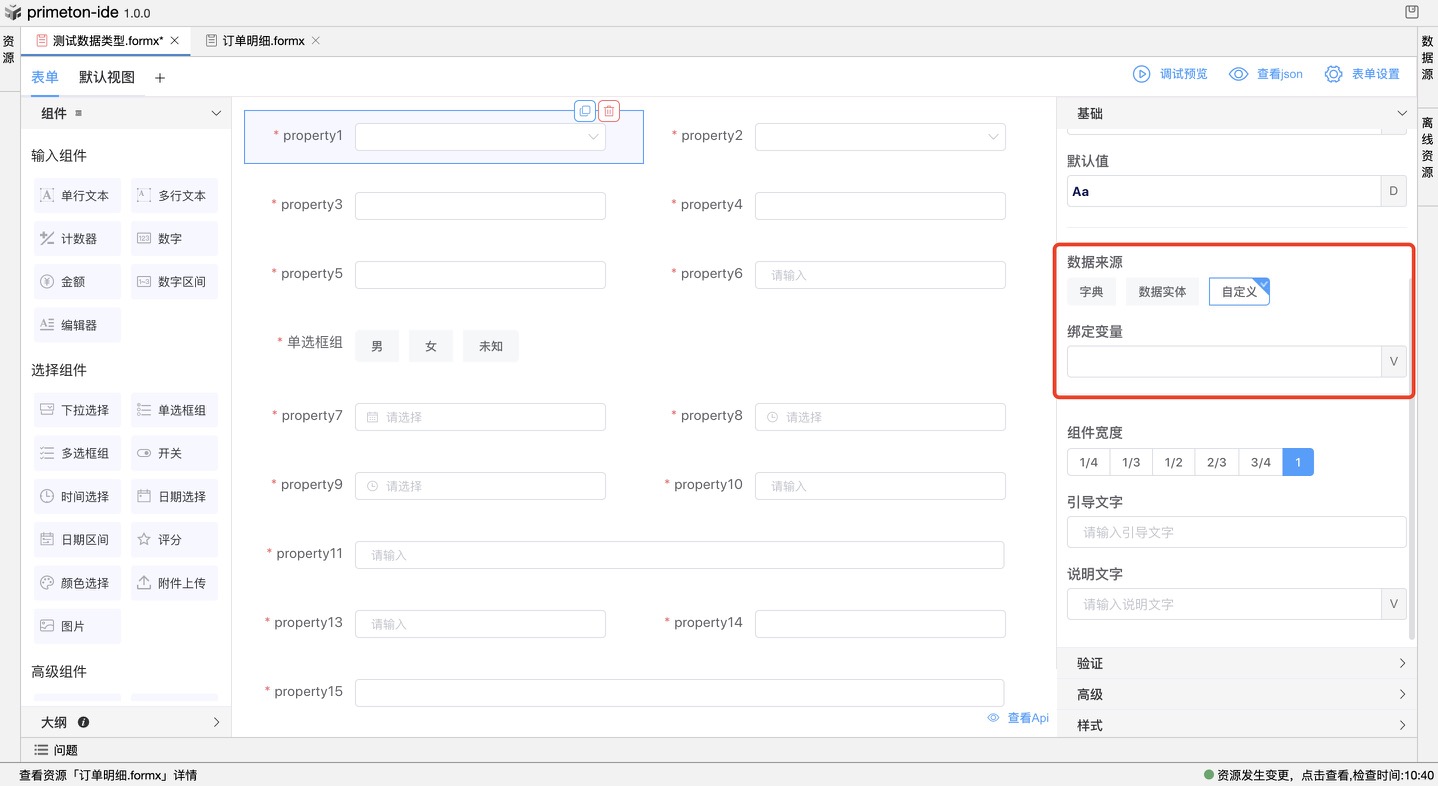This screenshot has width=1438, height=786.
Task: Open 调试预览 debug preview
Action: [1170, 74]
